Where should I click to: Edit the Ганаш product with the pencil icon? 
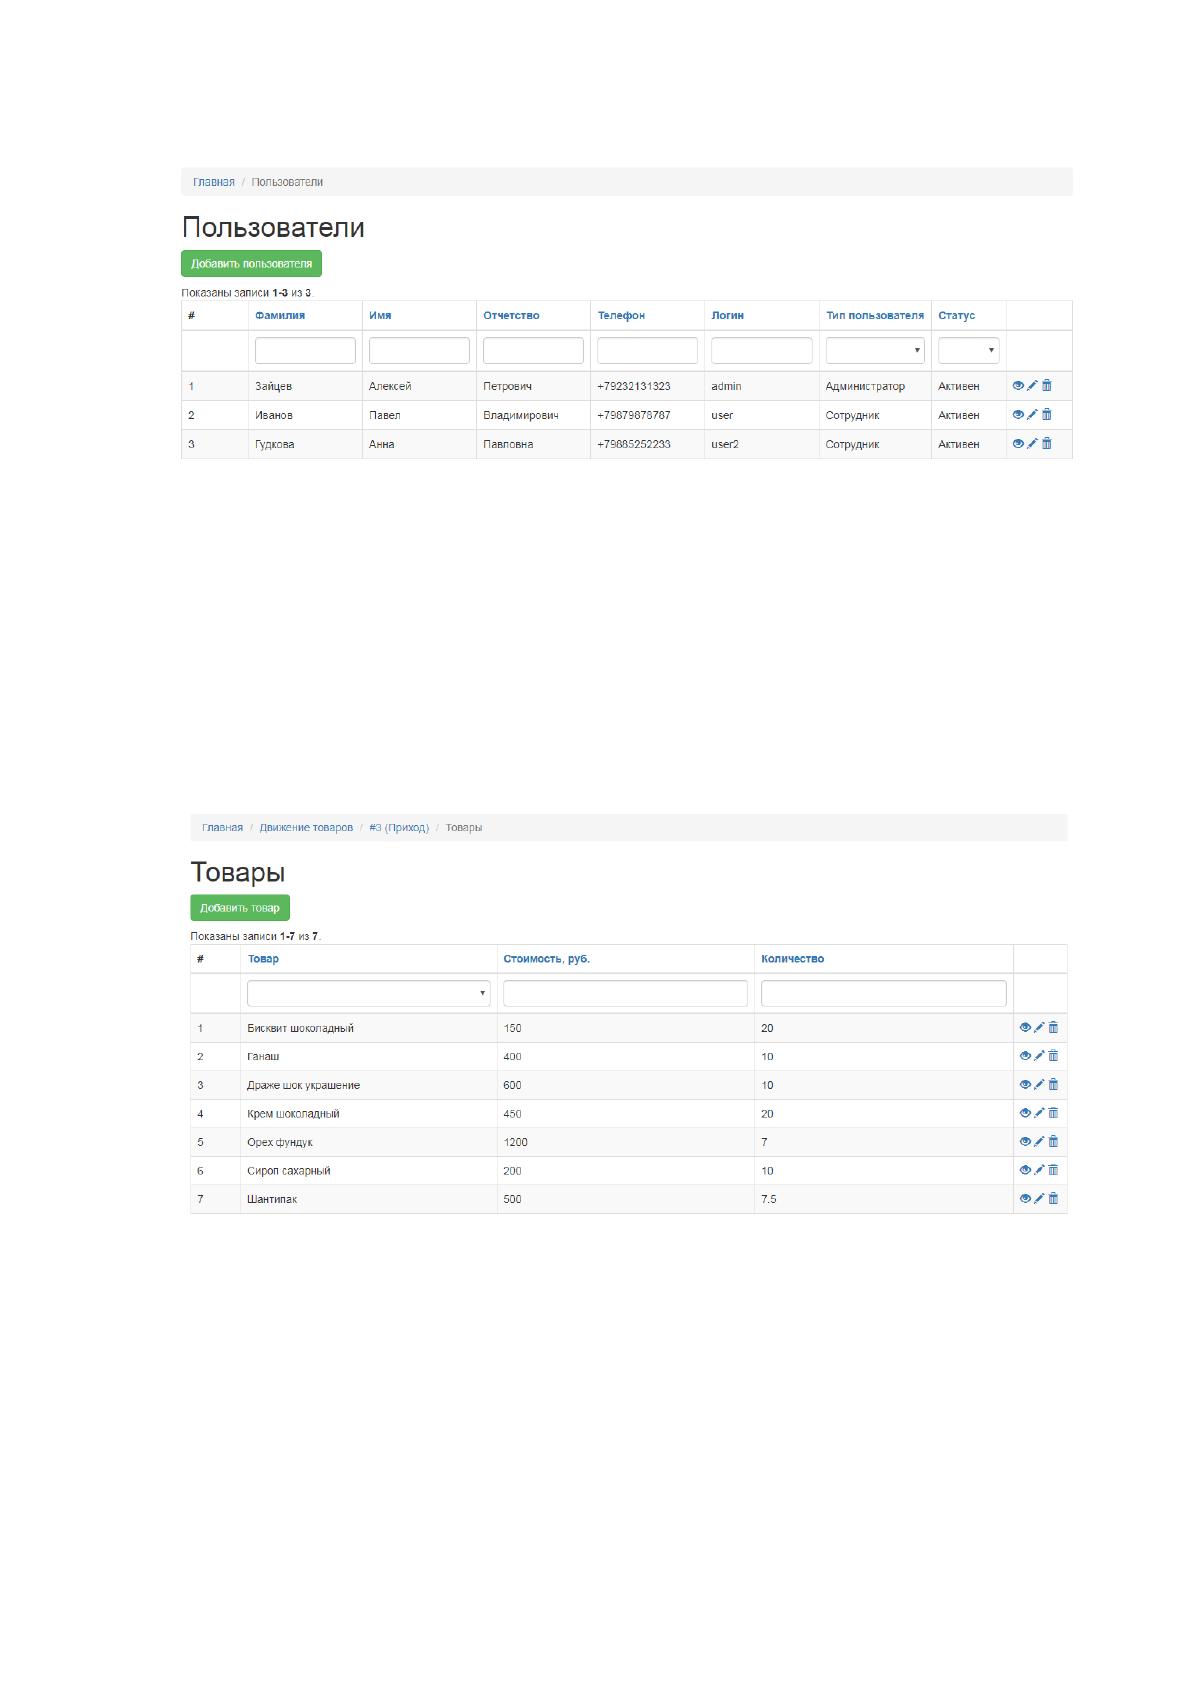1039,1055
